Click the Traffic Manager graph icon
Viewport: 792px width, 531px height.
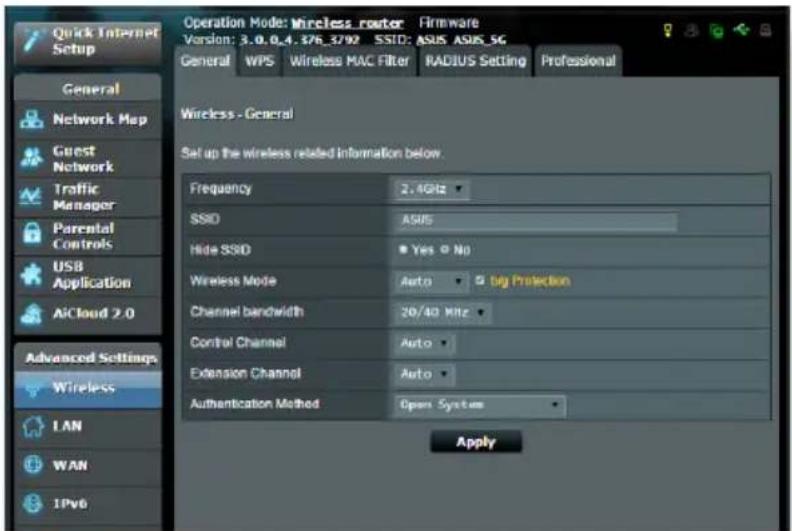click(30, 197)
